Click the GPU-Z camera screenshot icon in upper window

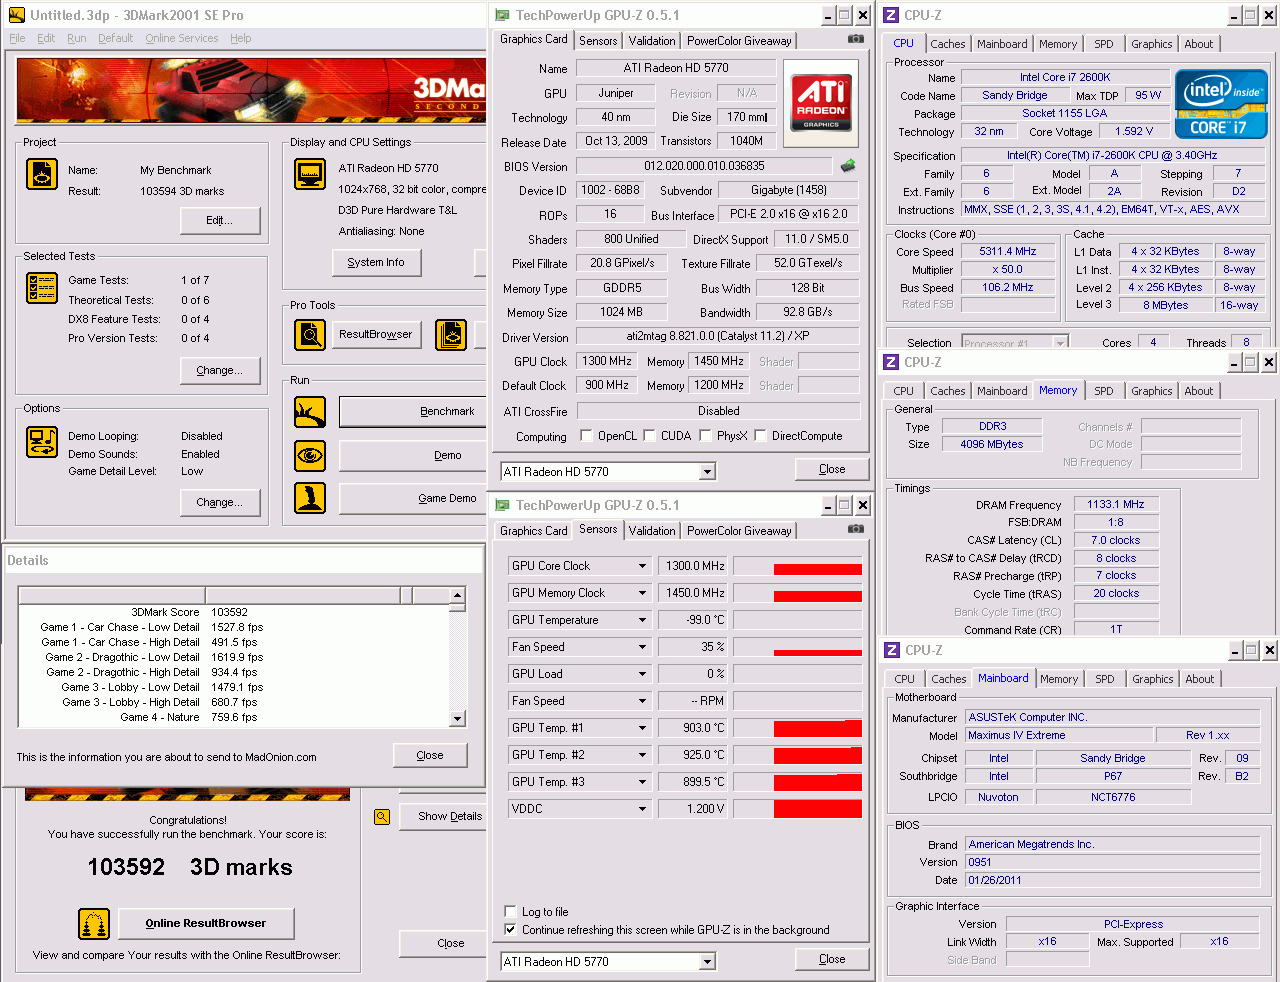coord(856,39)
